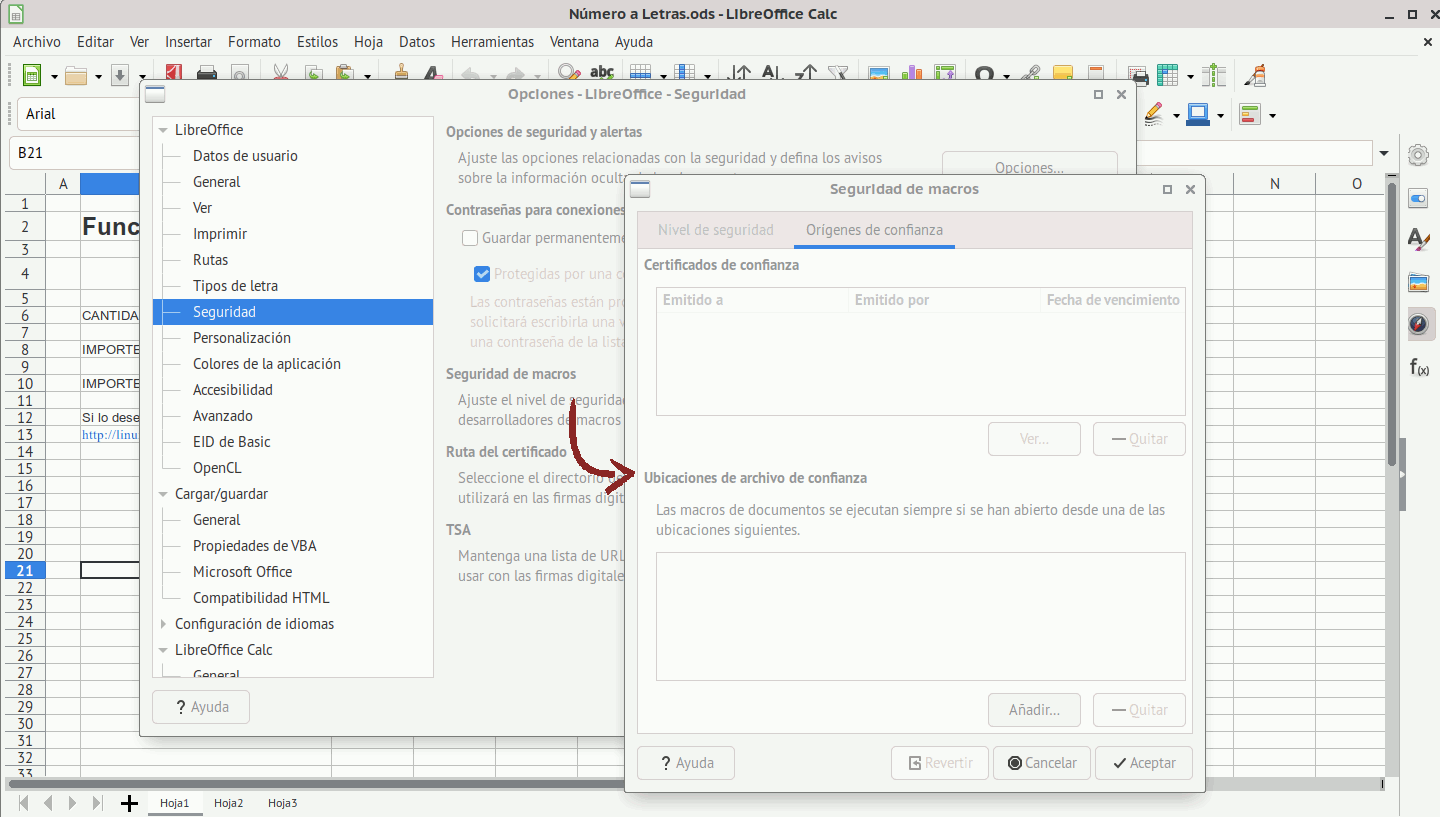The height and width of the screenshot is (817, 1440).
Task: Open the Name Box dropdown arrow
Action: (1384, 153)
